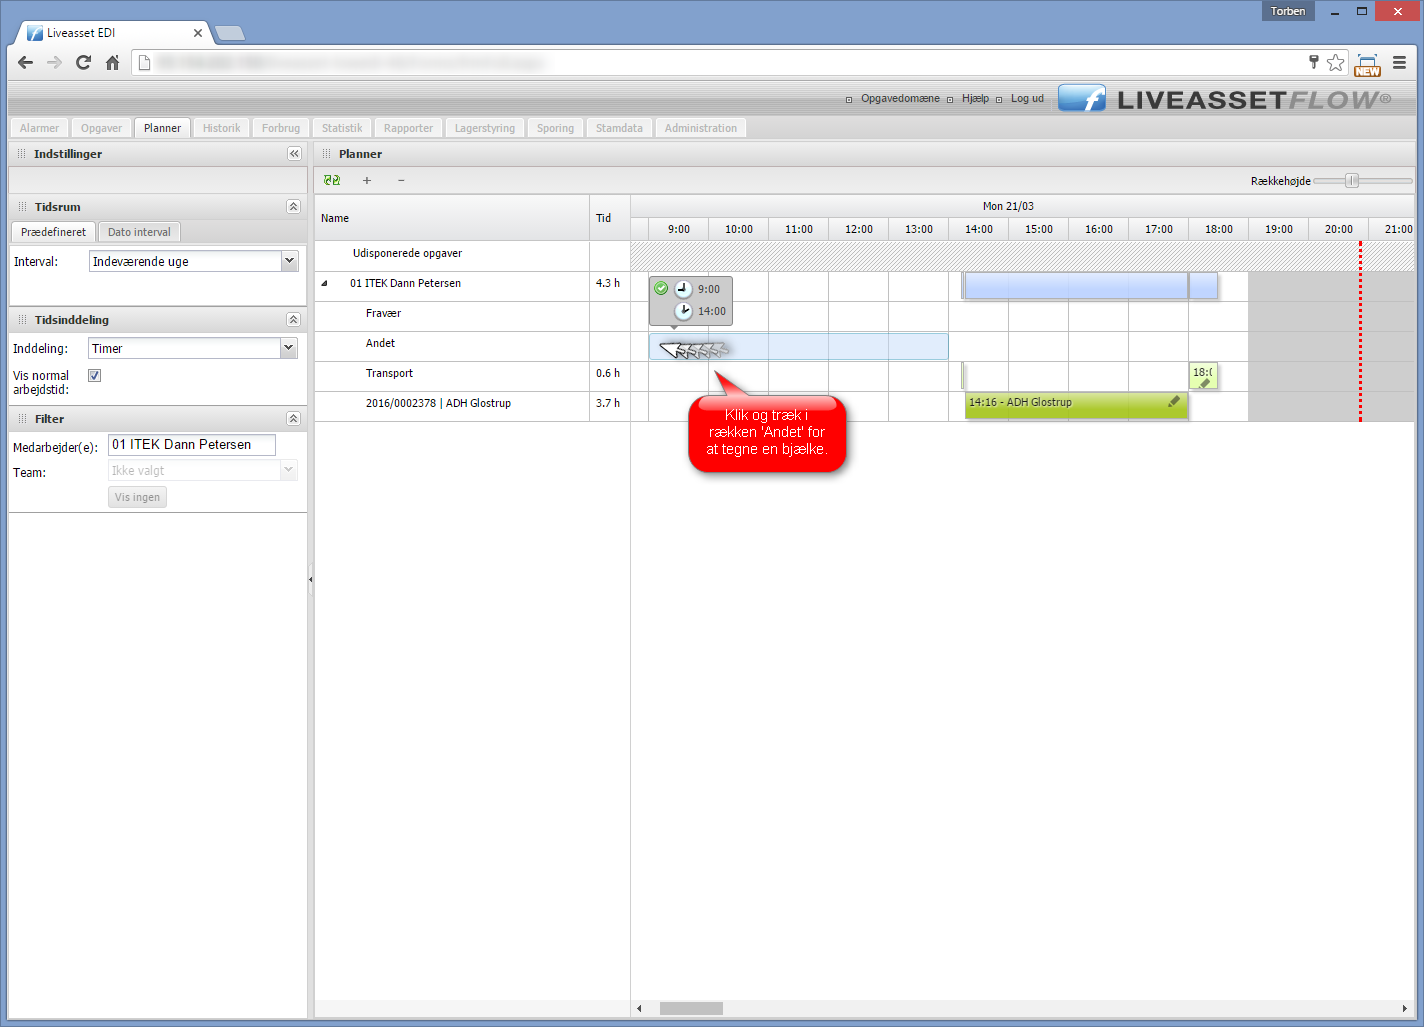Click the refresh icon in Planner toolbar

coord(332,181)
